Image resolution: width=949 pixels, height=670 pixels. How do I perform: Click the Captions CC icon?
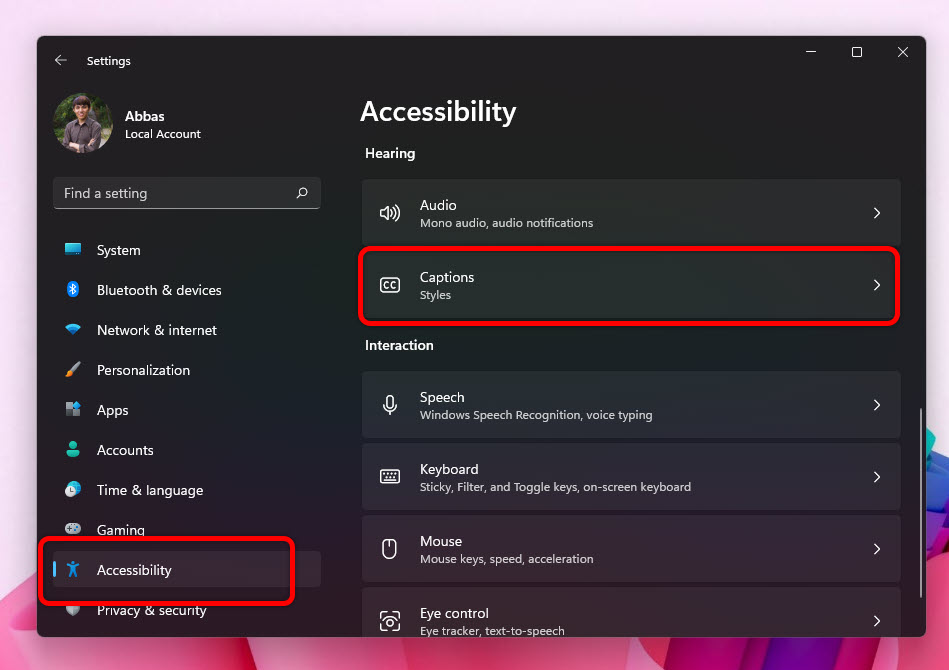pos(390,284)
